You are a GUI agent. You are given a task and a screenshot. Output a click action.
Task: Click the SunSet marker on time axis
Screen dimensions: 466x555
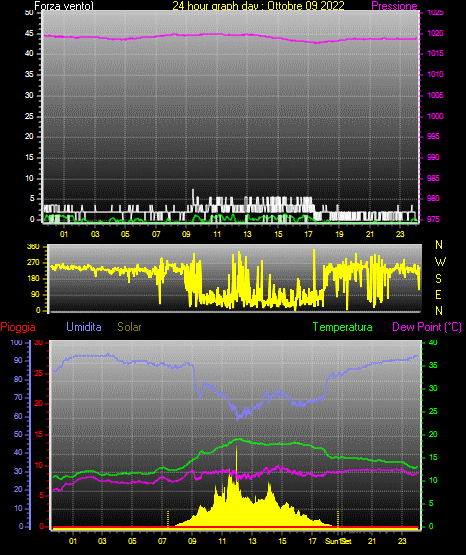[x=338, y=541]
